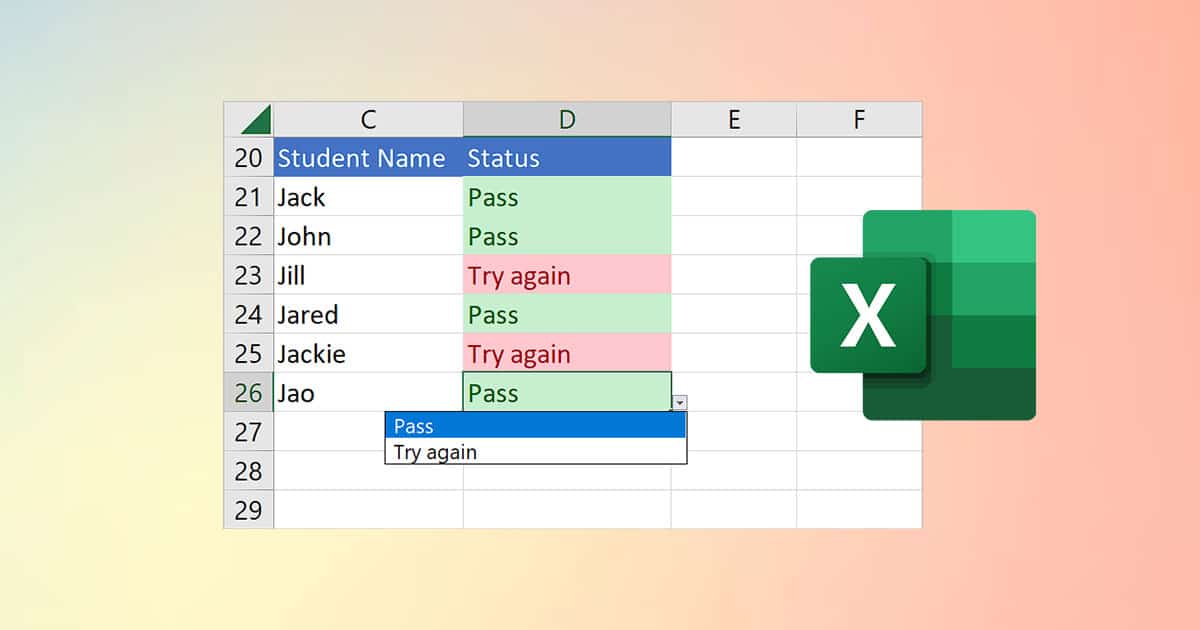Open the dropdown arrow beside cell D26
This screenshot has height=630, width=1200.
tap(680, 402)
